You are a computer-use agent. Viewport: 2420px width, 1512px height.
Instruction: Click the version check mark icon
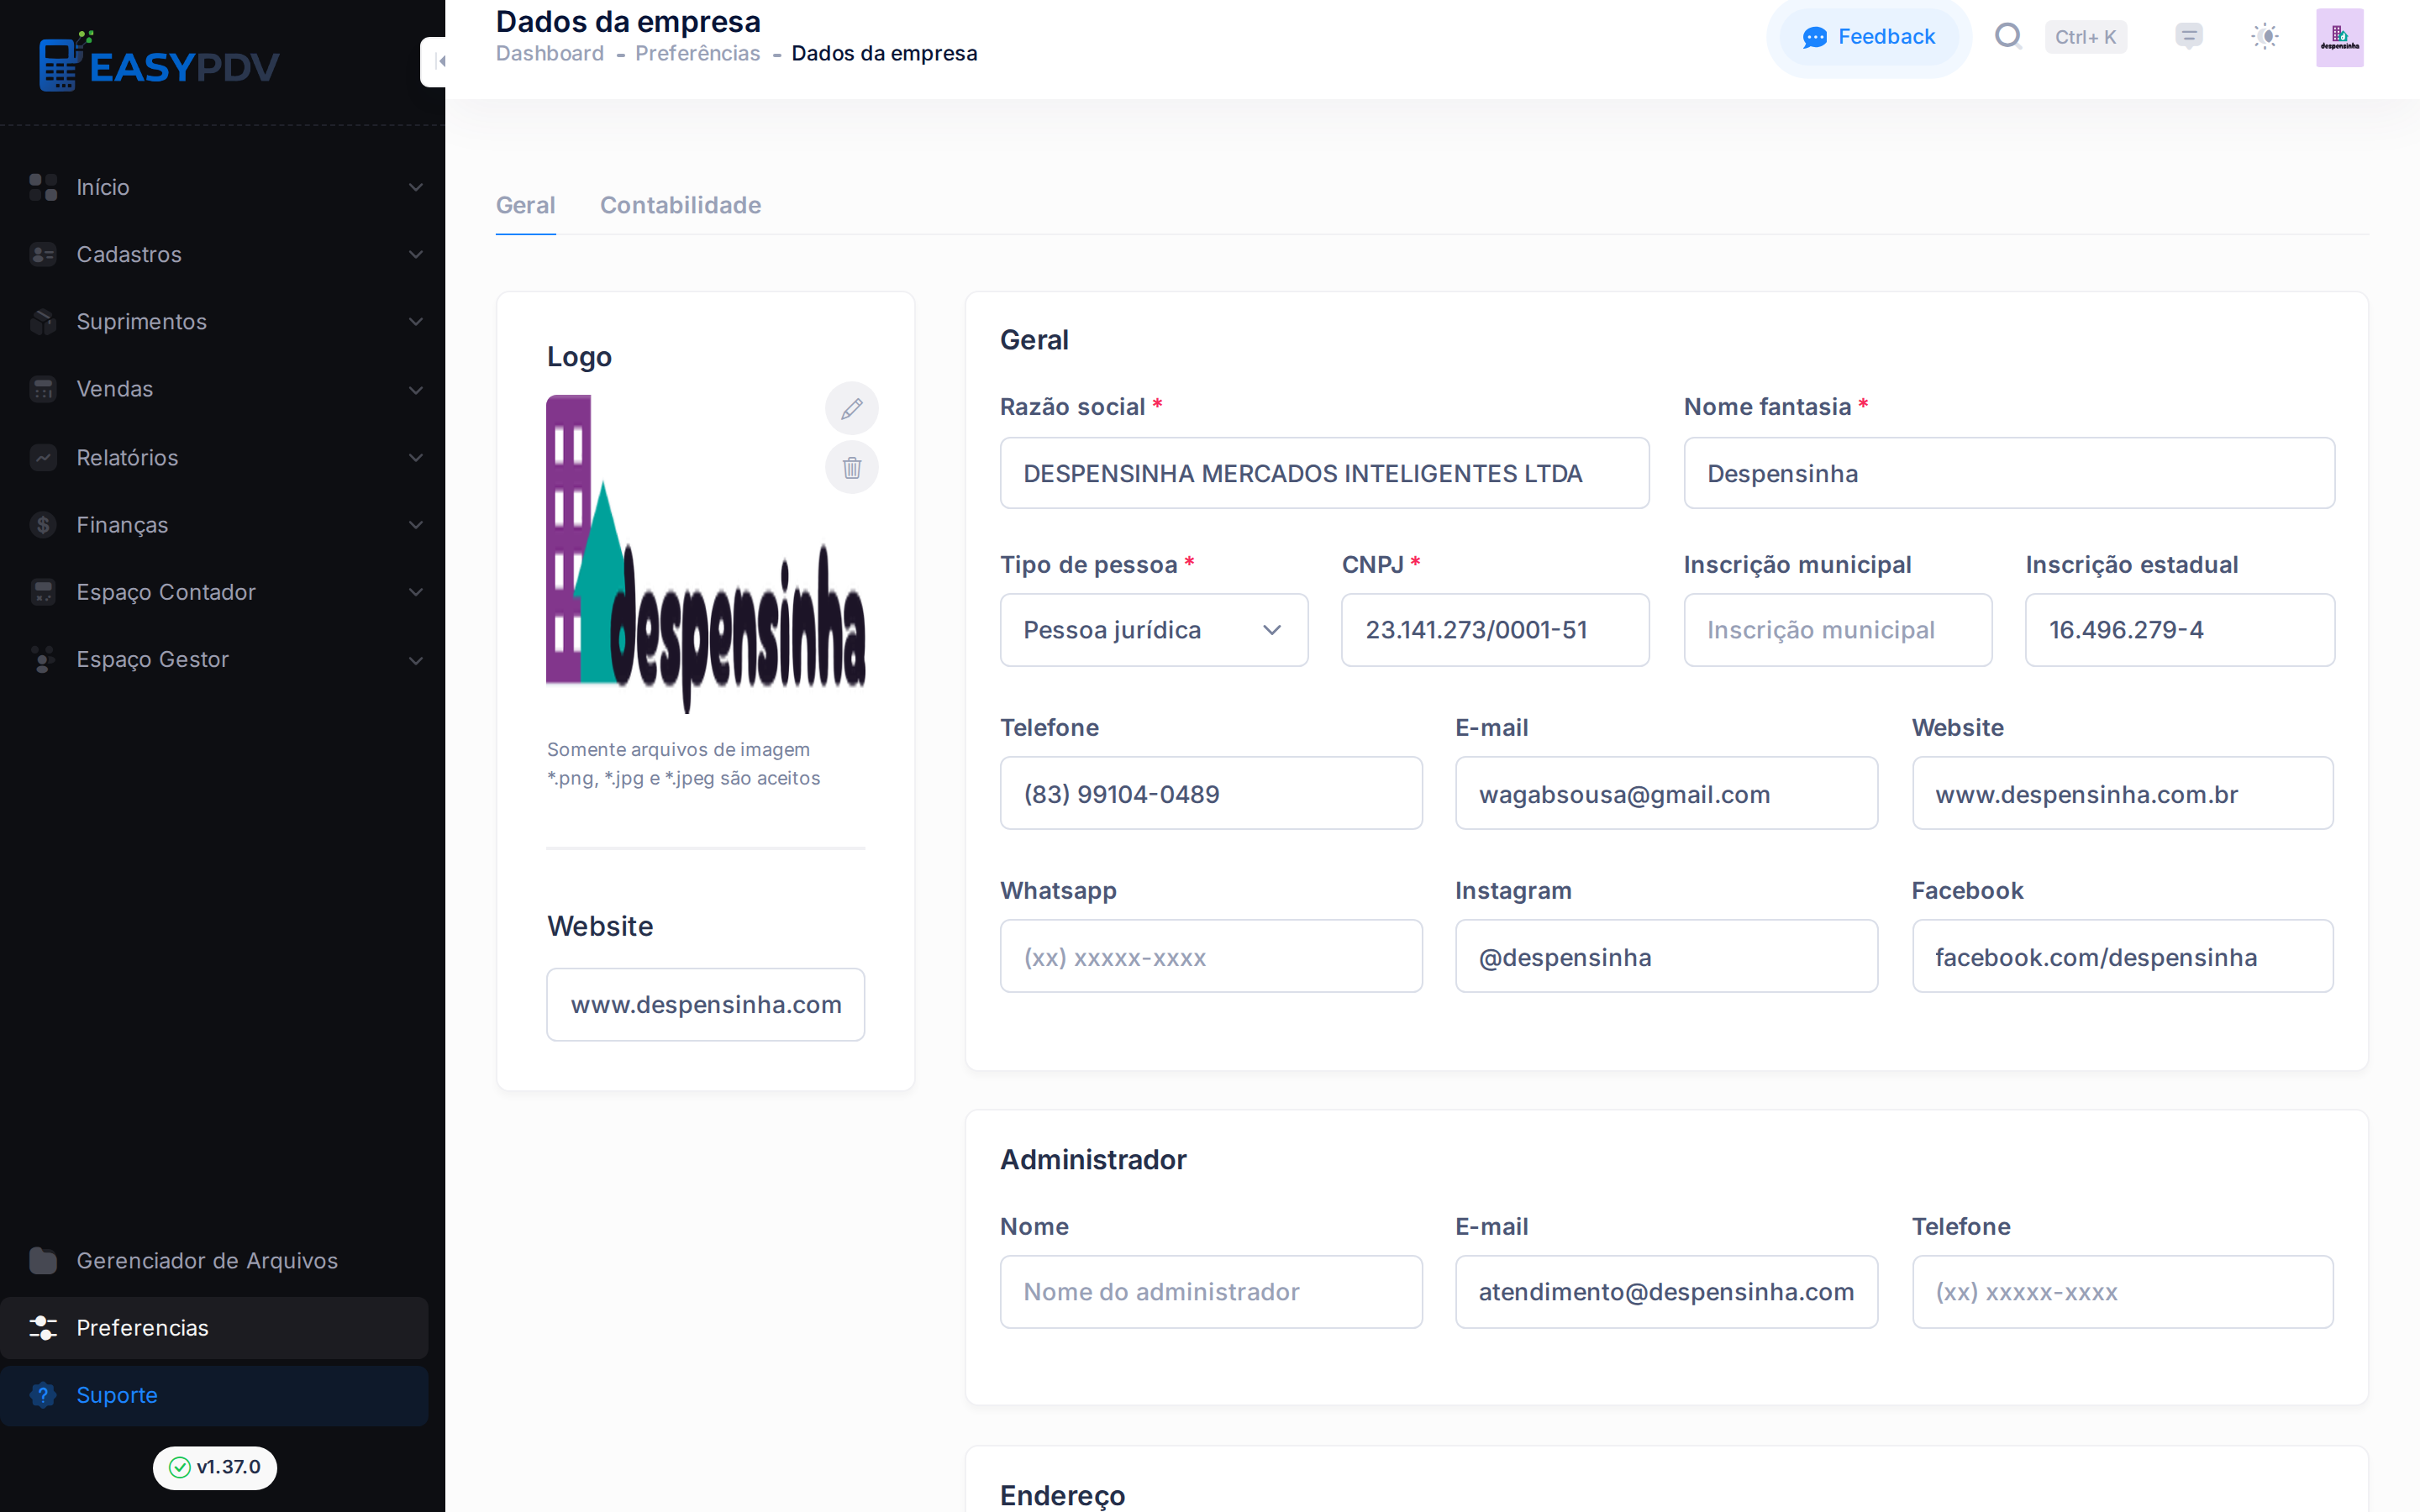pyautogui.click(x=180, y=1467)
